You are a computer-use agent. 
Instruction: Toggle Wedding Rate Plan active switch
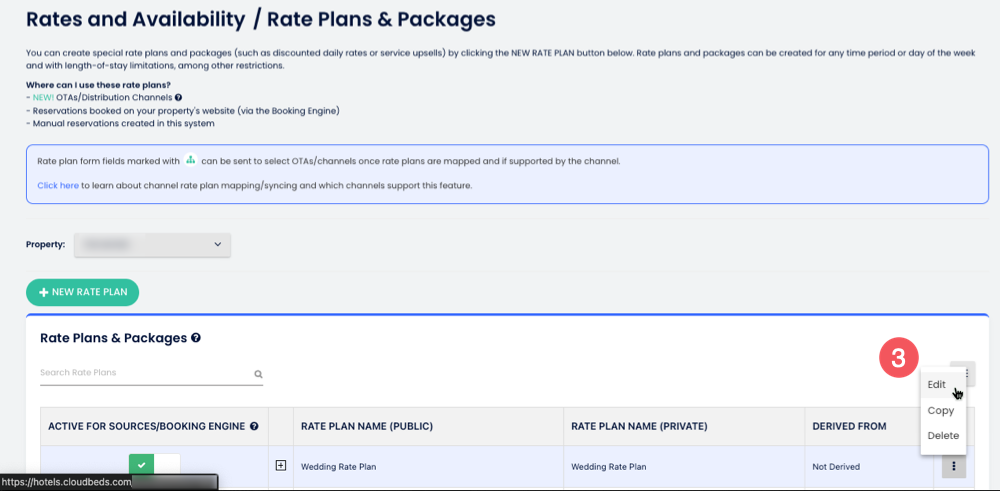click(154, 465)
